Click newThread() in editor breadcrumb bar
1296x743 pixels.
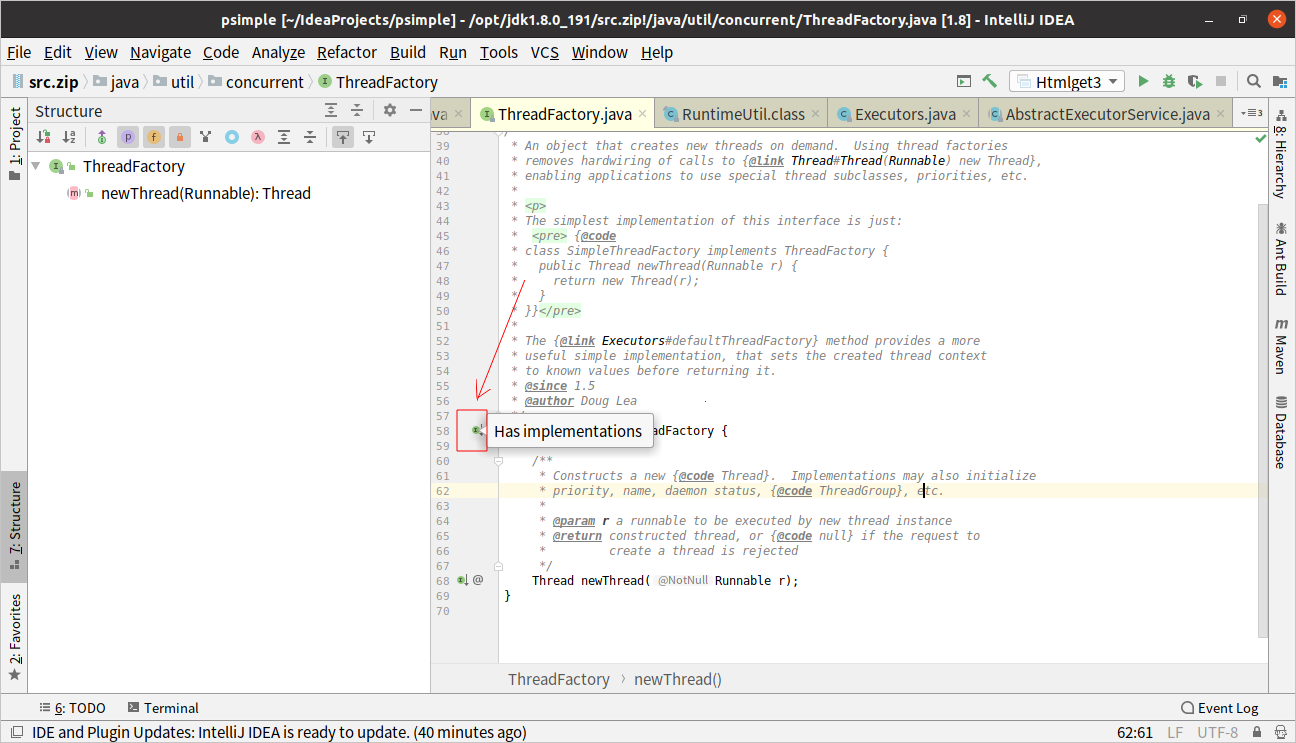[678, 679]
